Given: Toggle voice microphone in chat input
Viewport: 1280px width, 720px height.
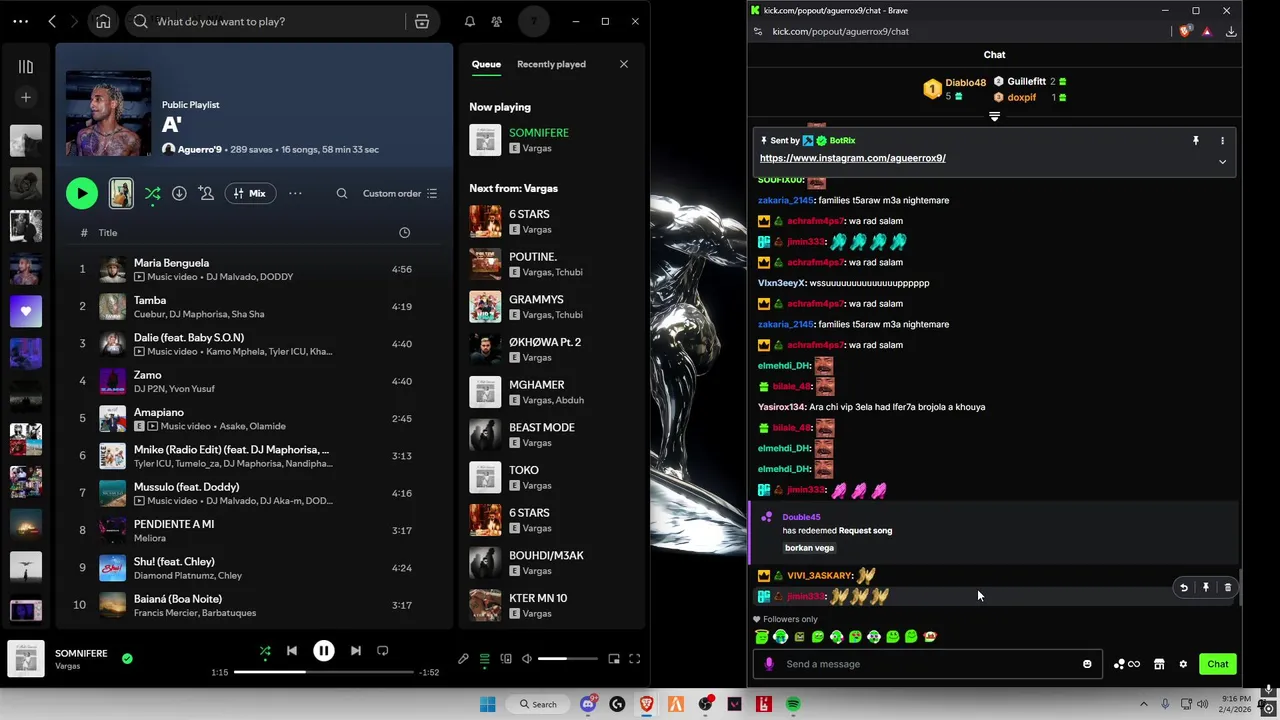Looking at the screenshot, I should 769,664.
